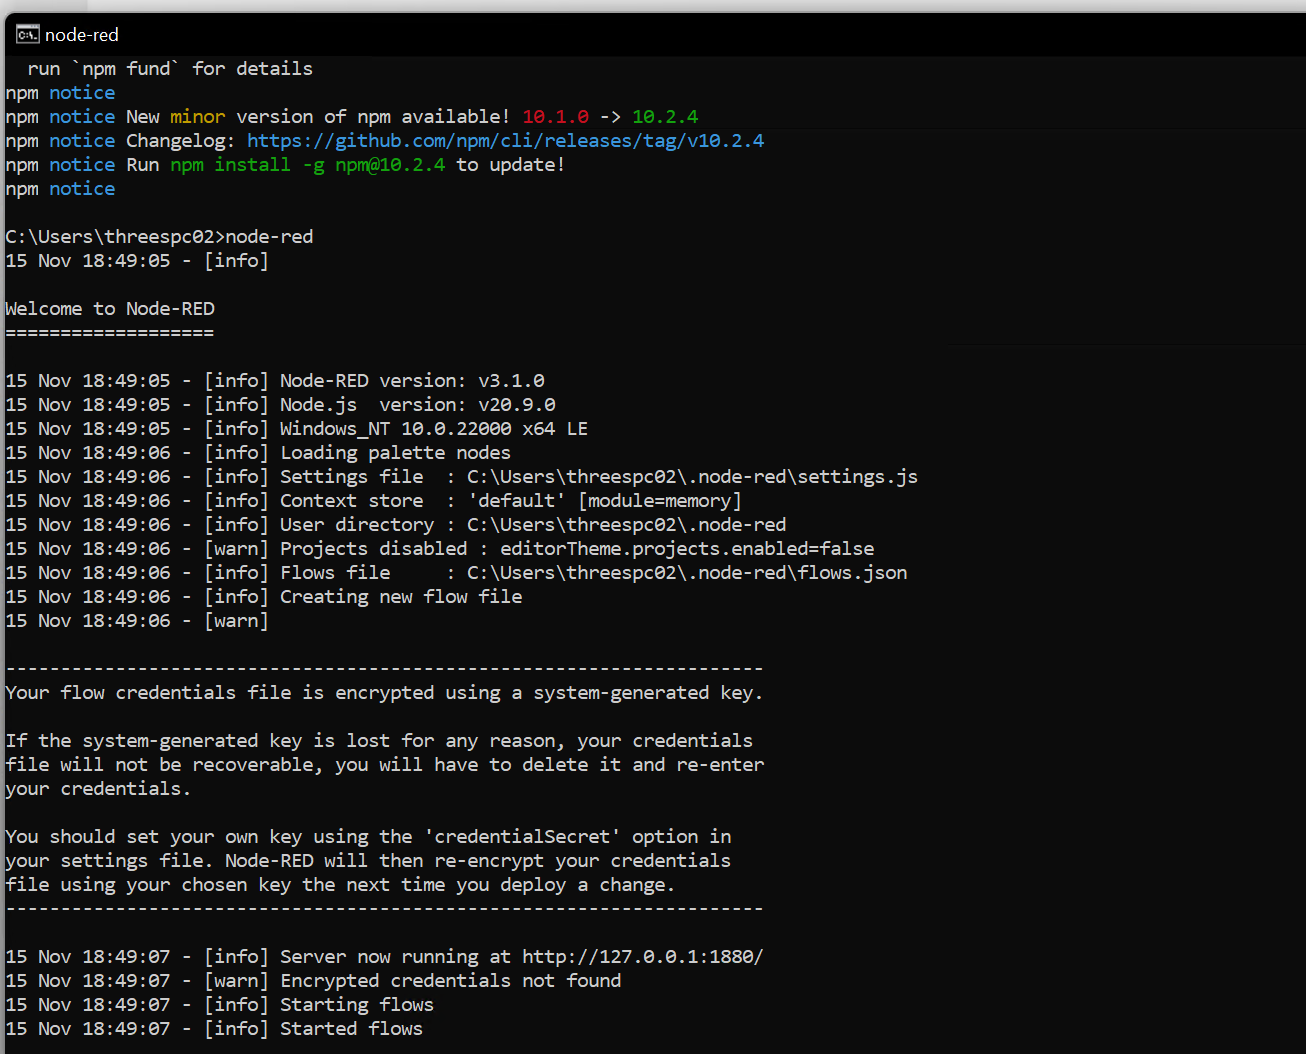Image resolution: width=1306 pixels, height=1054 pixels.
Task: Click the 'Creating new flow file' line
Action: (x=401, y=597)
